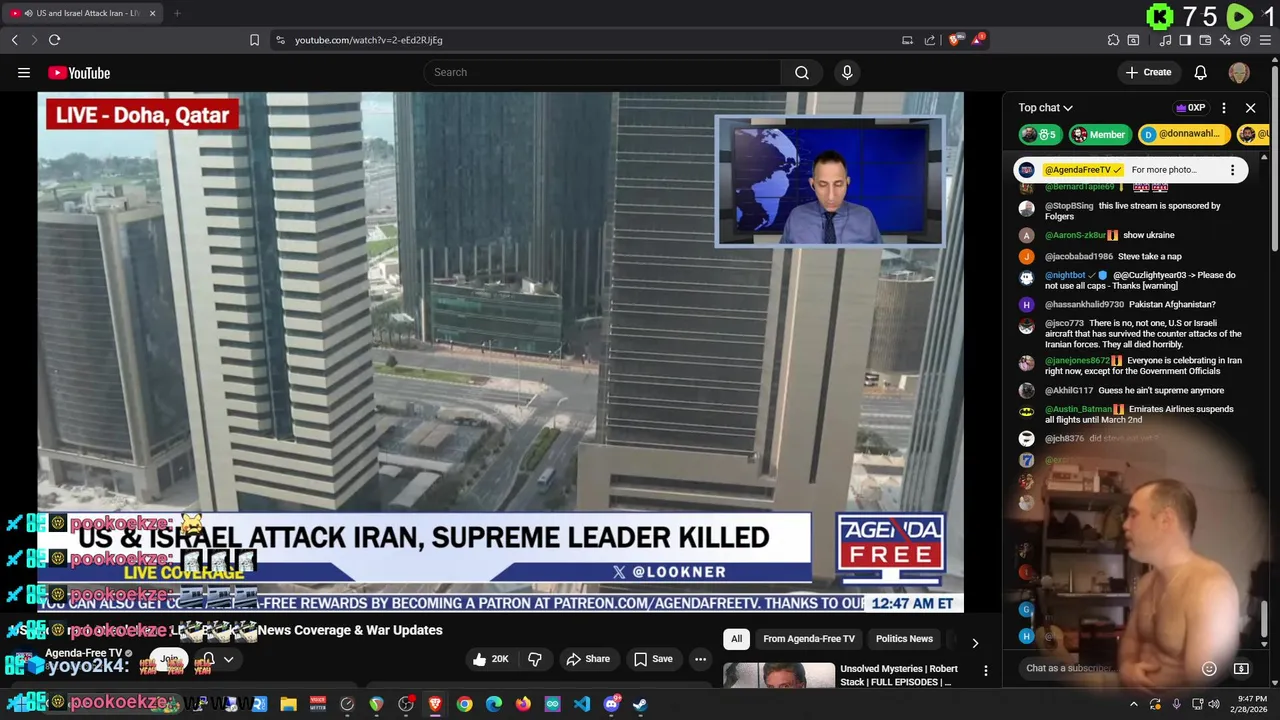
Task: Open a new browser tab
Action: click(x=177, y=13)
